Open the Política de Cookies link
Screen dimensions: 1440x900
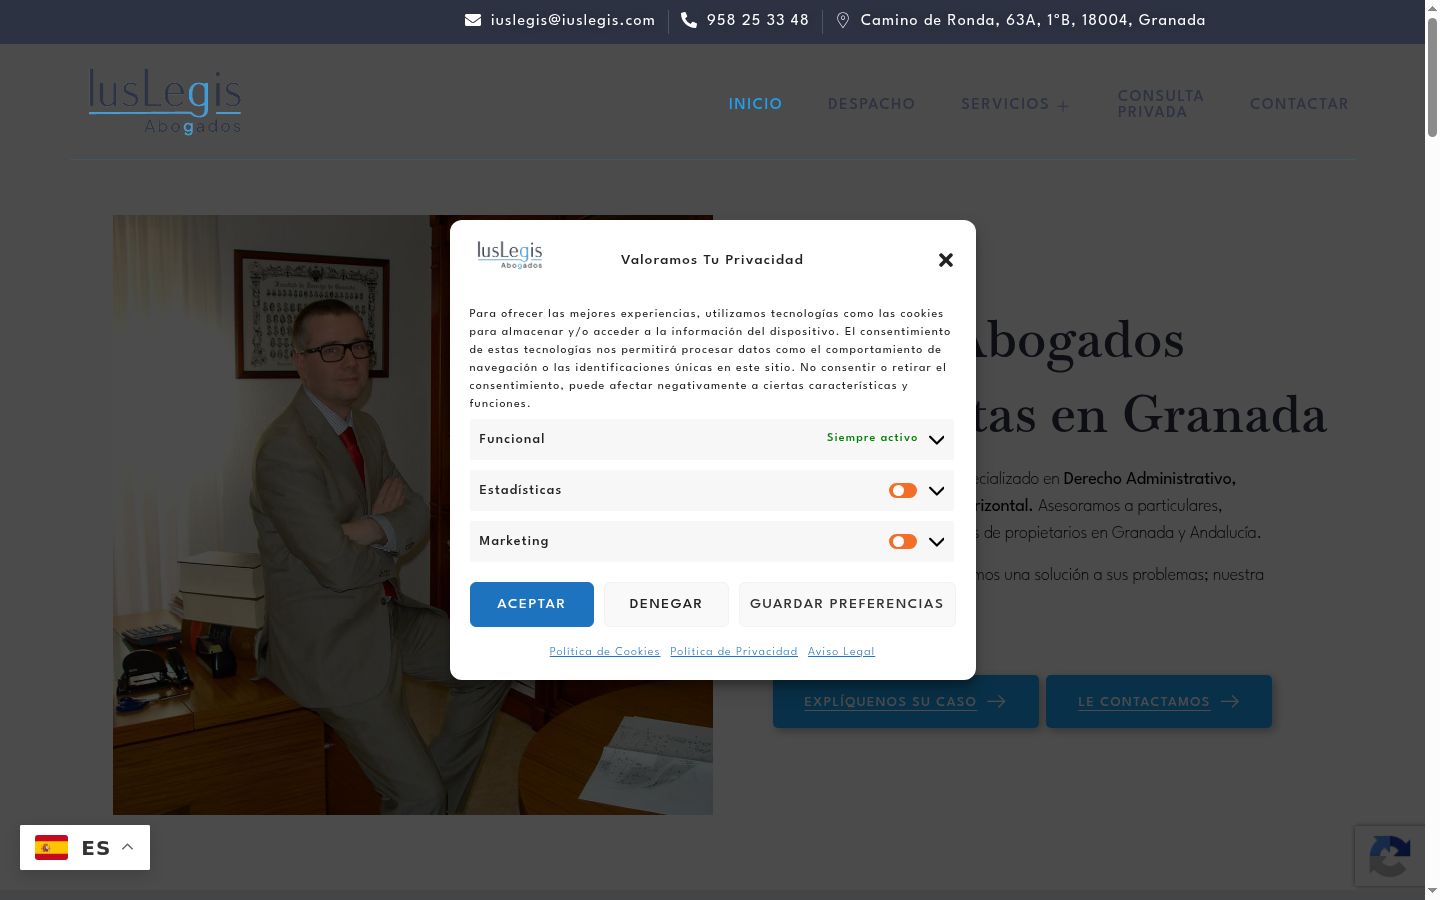point(604,652)
